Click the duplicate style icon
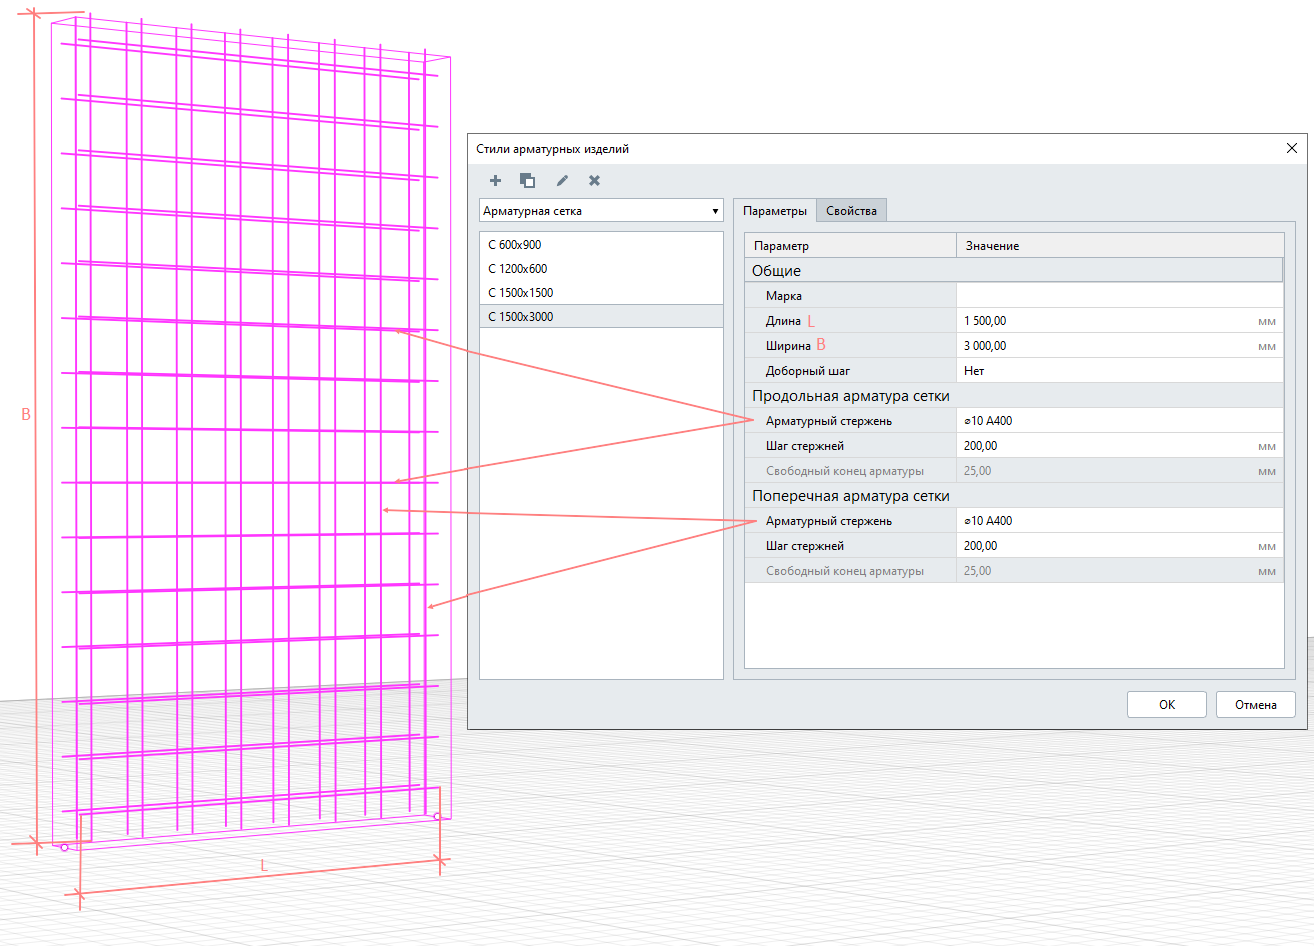1314x946 pixels. [x=527, y=181]
